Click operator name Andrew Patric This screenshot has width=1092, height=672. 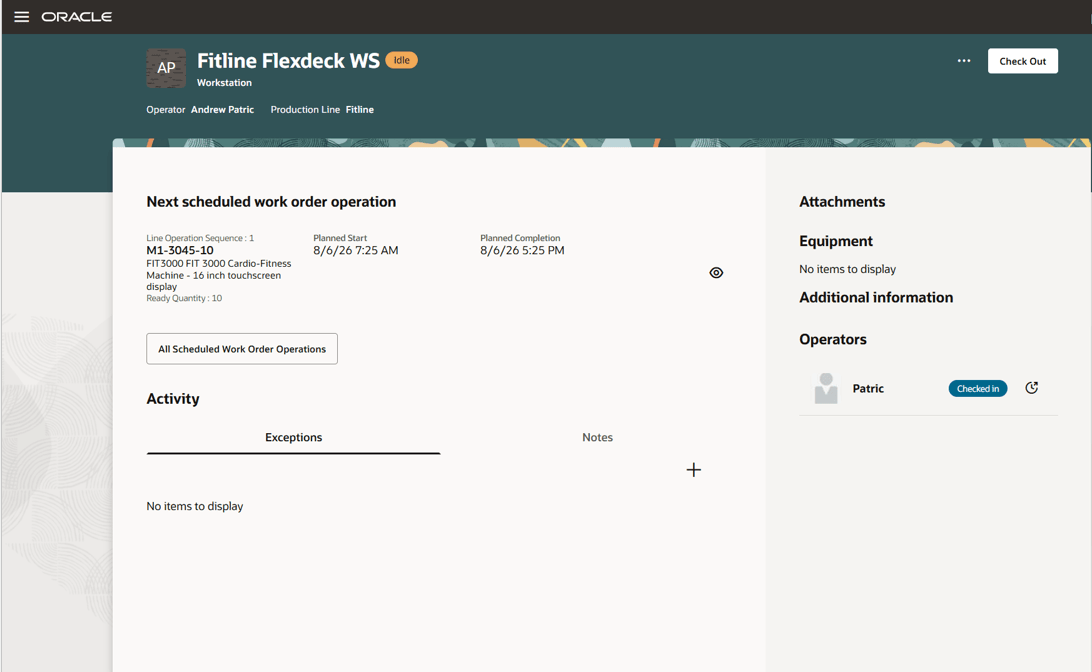click(x=222, y=110)
